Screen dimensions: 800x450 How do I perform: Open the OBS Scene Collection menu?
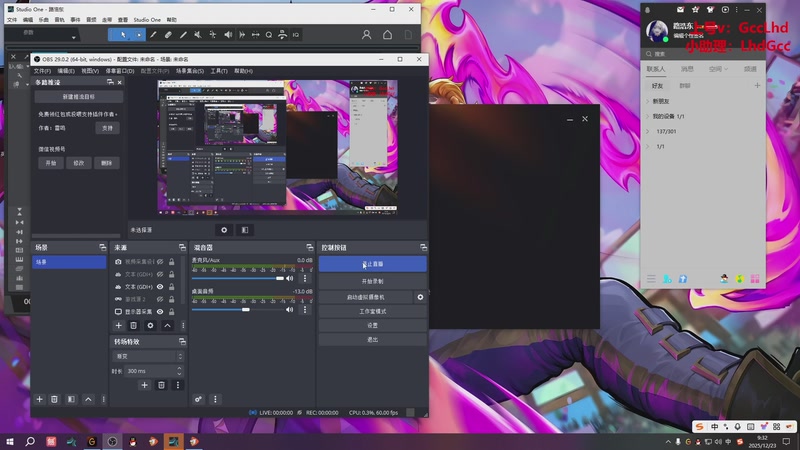coord(190,71)
